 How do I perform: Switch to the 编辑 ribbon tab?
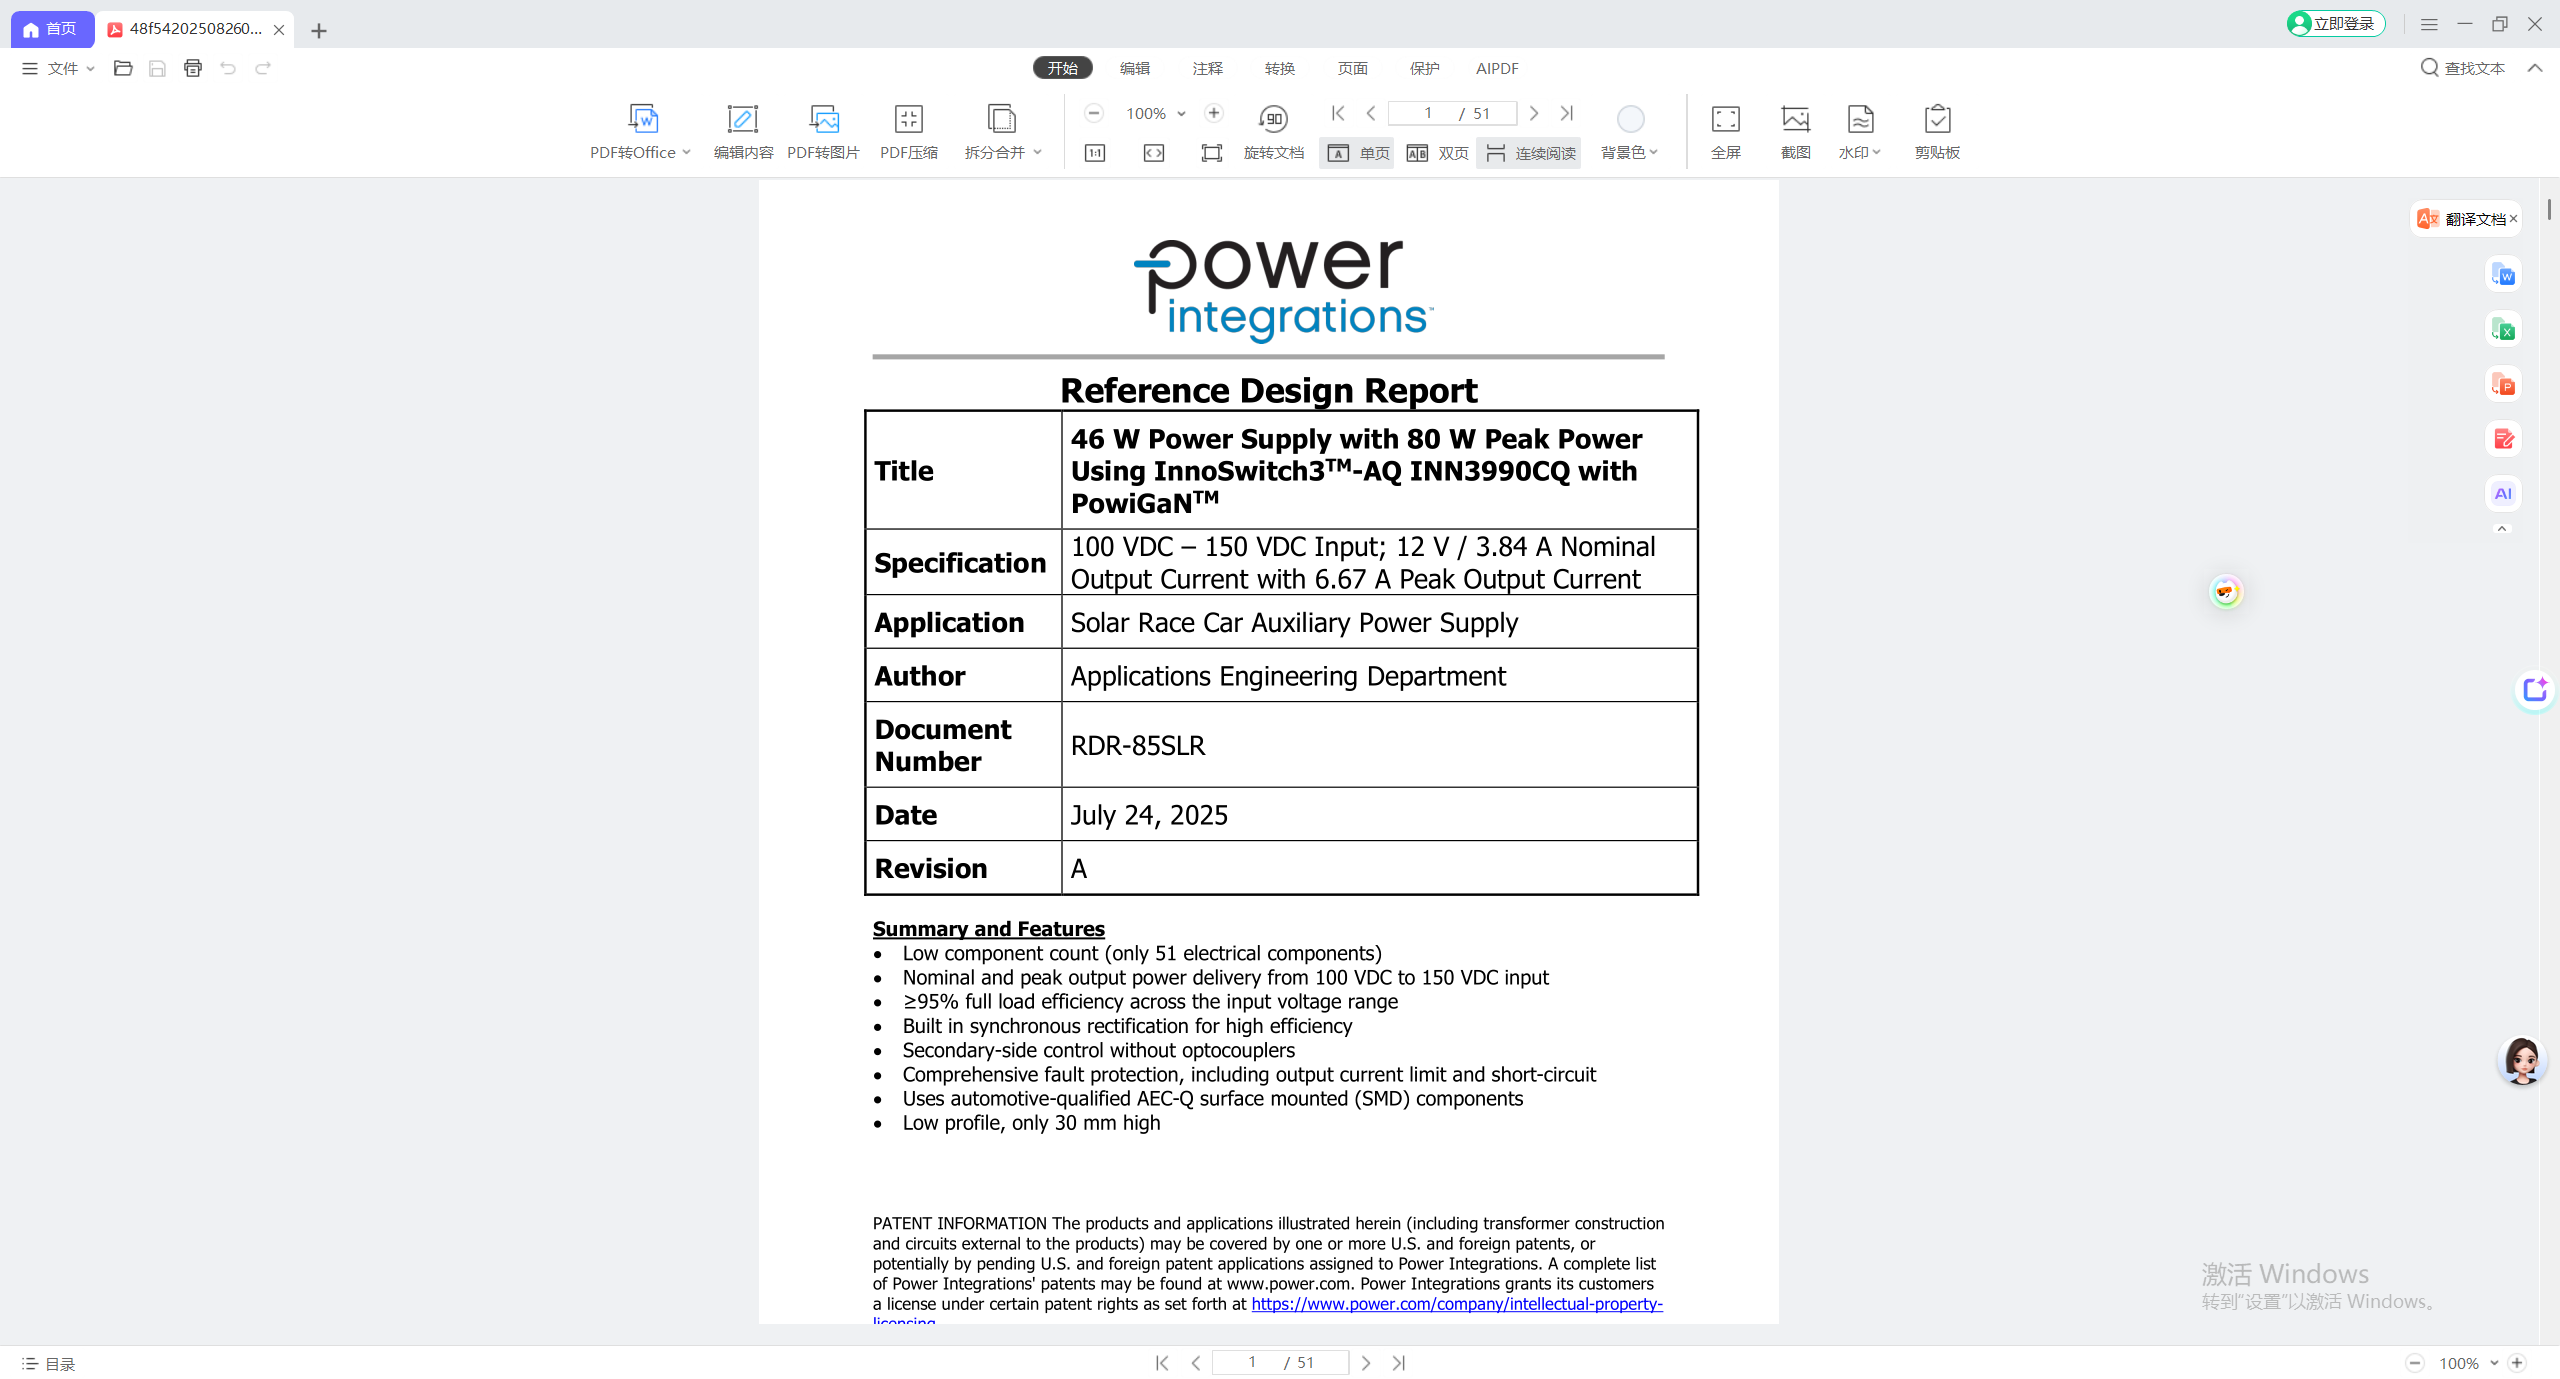(1135, 68)
